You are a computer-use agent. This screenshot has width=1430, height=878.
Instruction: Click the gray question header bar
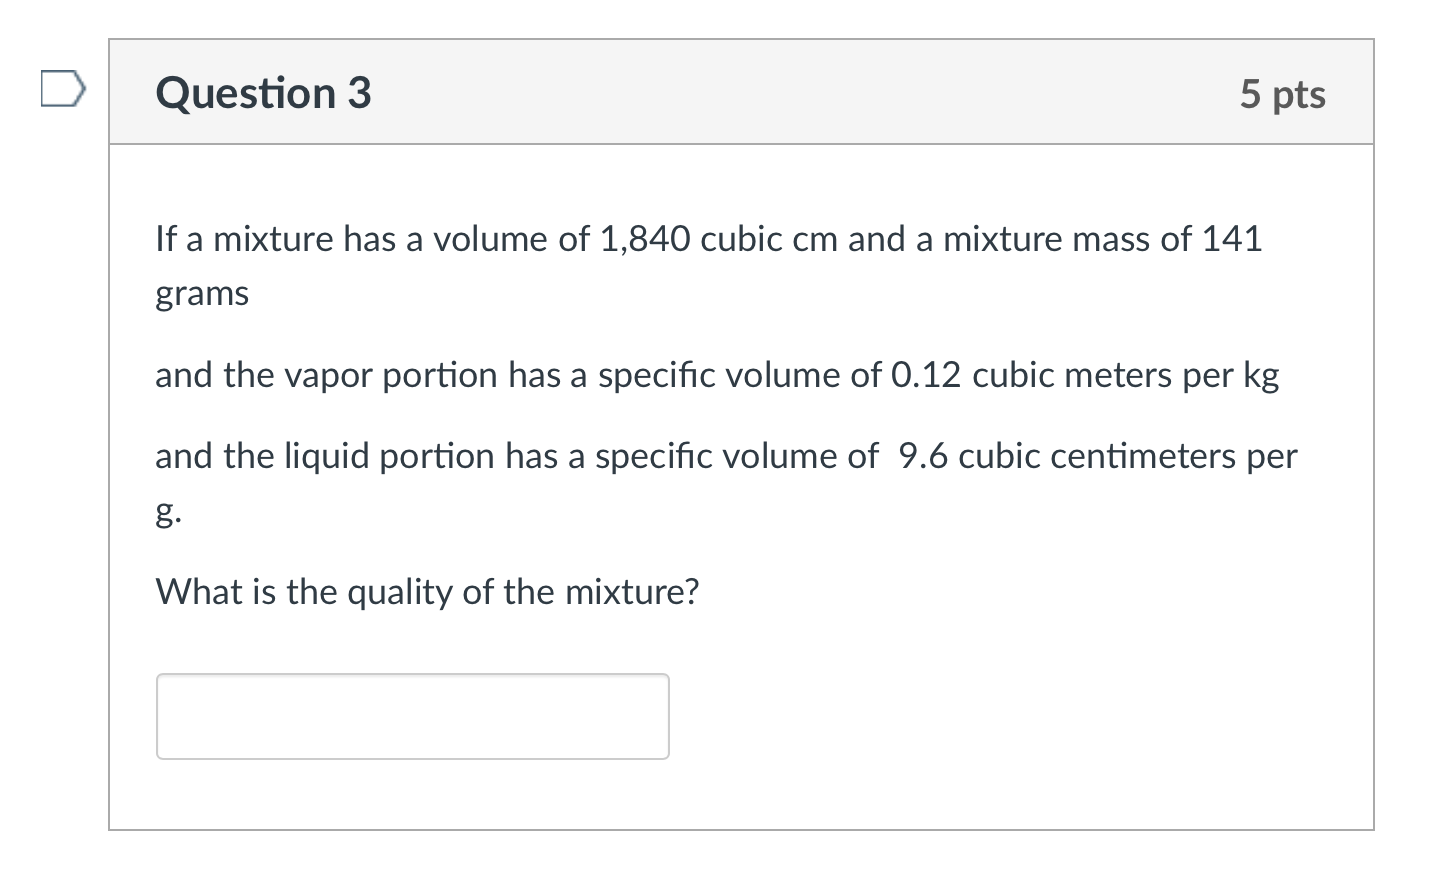click(x=741, y=92)
